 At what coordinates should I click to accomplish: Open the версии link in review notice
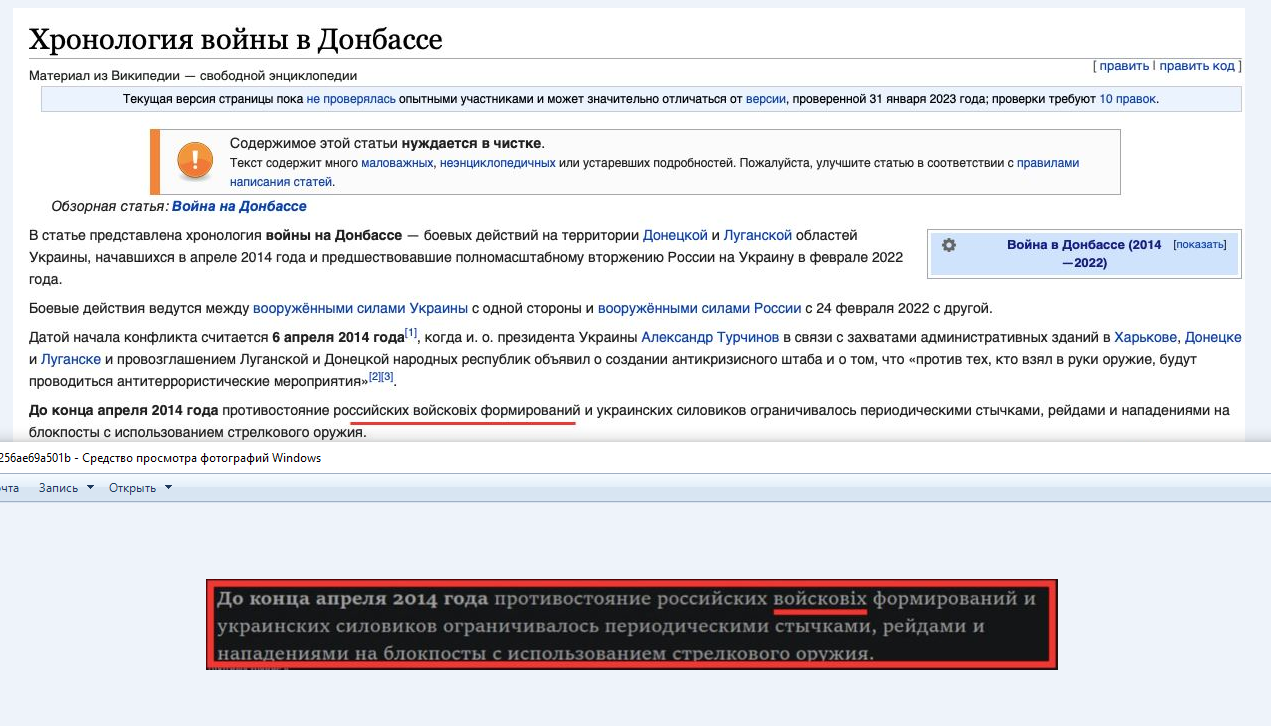pyautogui.click(x=766, y=99)
